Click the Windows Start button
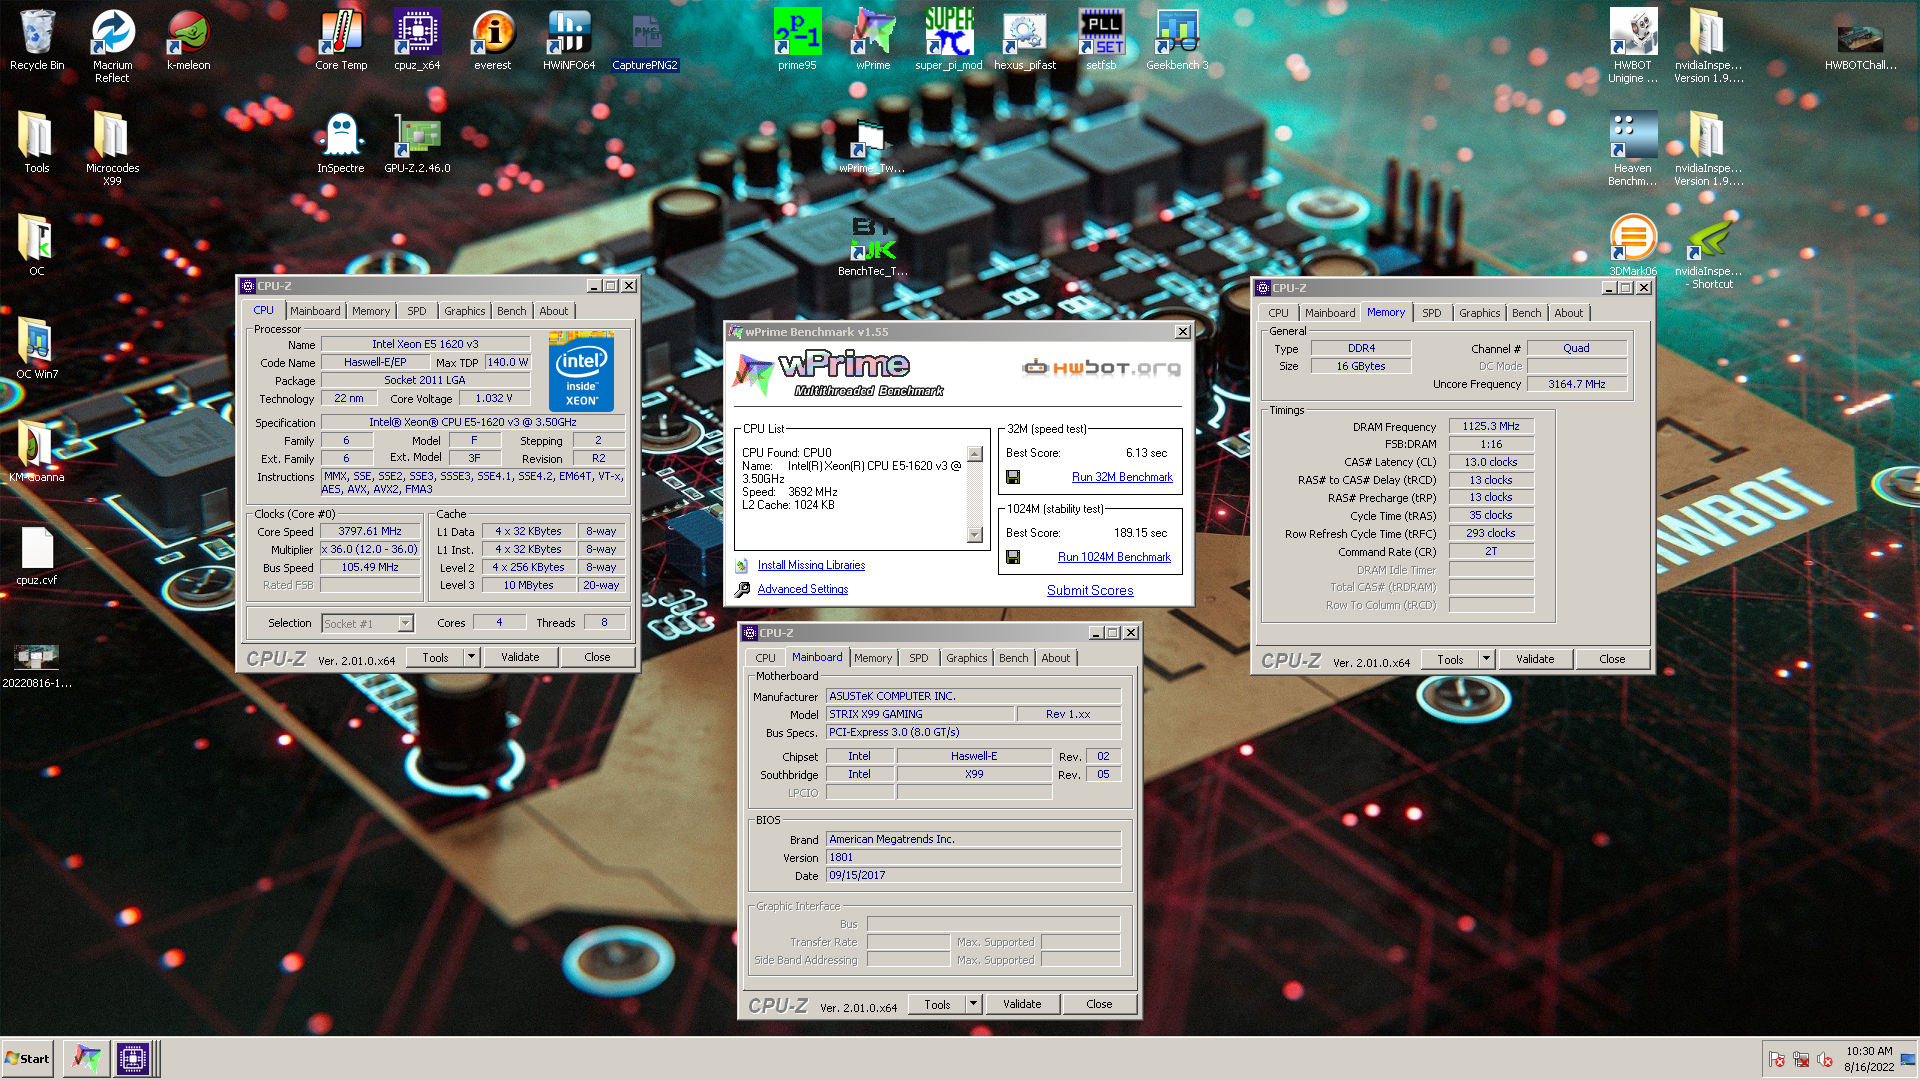Image resolution: width=1920 pixels, height=1080 pixels. pyautogui.click(x=27, y=1058)
